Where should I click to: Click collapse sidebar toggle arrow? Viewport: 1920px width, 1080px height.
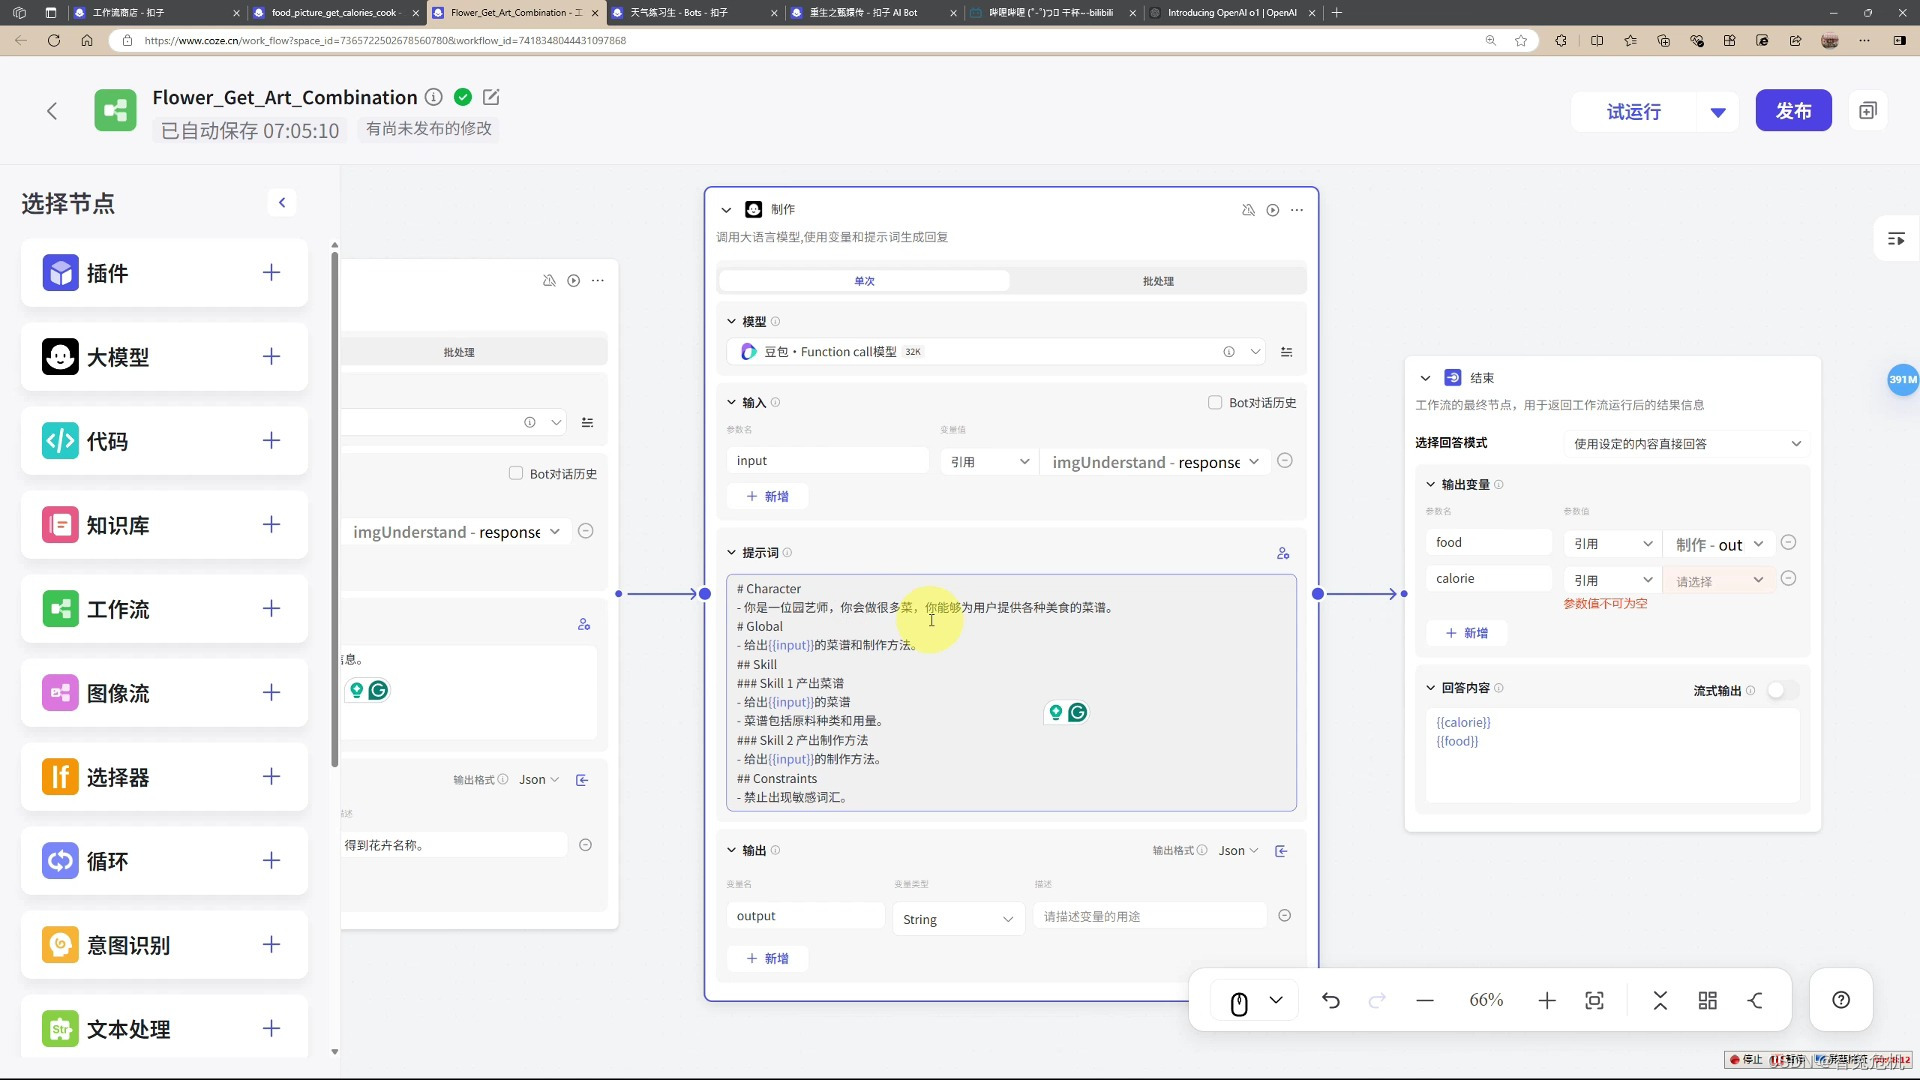[x=281, y=203]
